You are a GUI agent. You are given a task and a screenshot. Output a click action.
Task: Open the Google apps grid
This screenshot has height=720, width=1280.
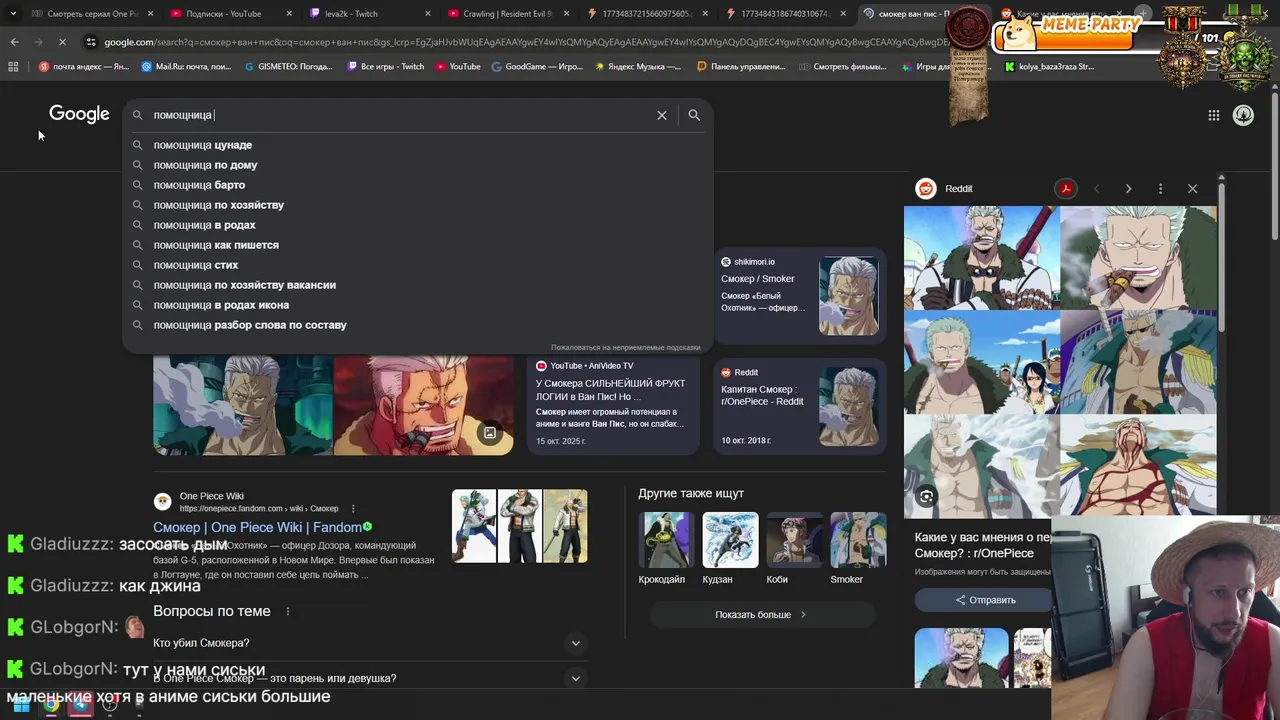pos(1213,115)
